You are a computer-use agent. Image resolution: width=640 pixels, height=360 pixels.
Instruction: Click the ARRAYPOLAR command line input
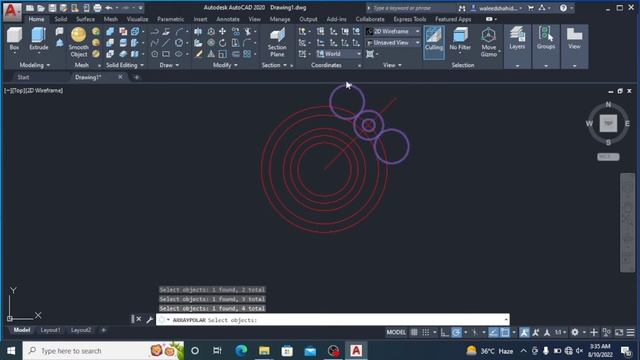point(333,320)
